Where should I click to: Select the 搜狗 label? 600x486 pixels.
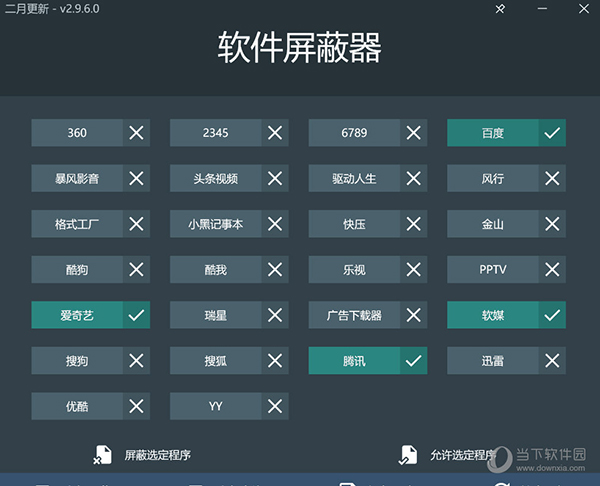tap(77, 360)
